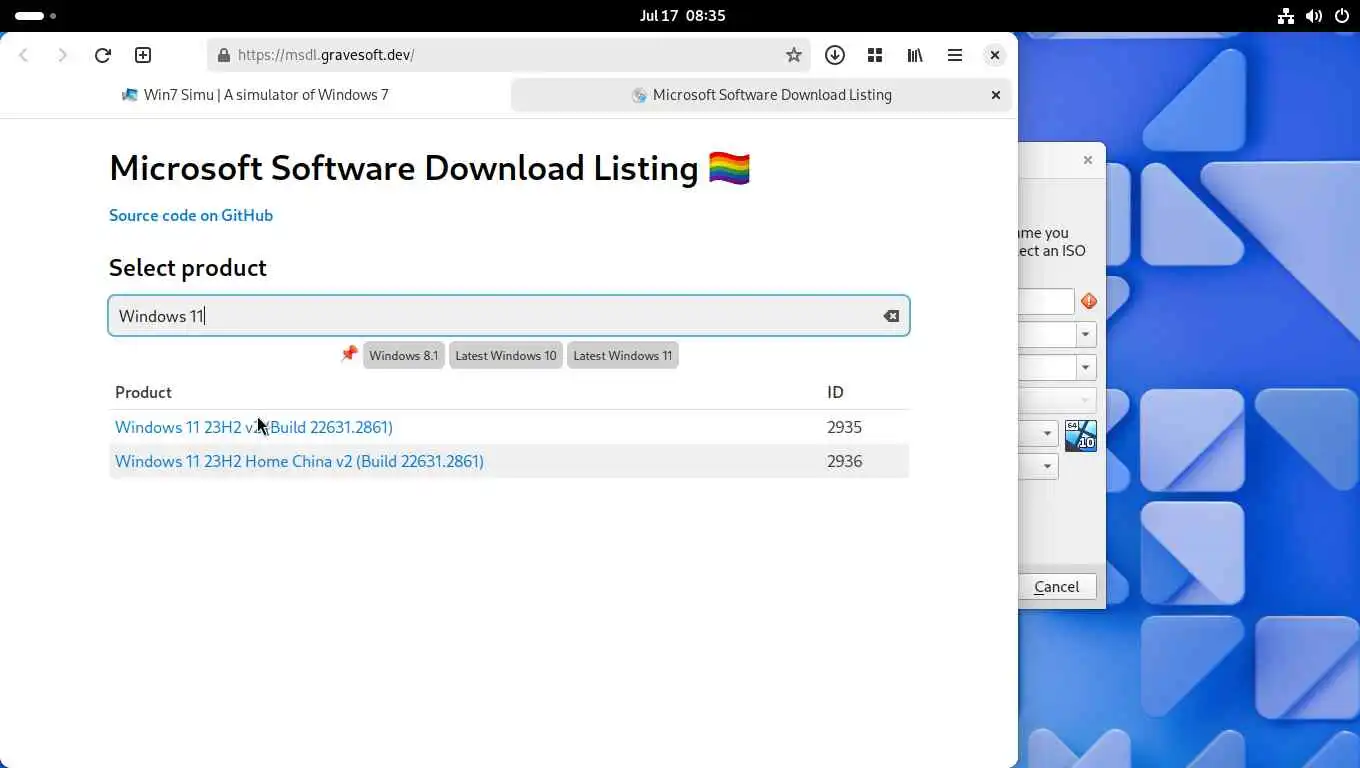This screenshot has width=1360, height=768.
Task: Open the browser downloads icon
Action: 835,55
